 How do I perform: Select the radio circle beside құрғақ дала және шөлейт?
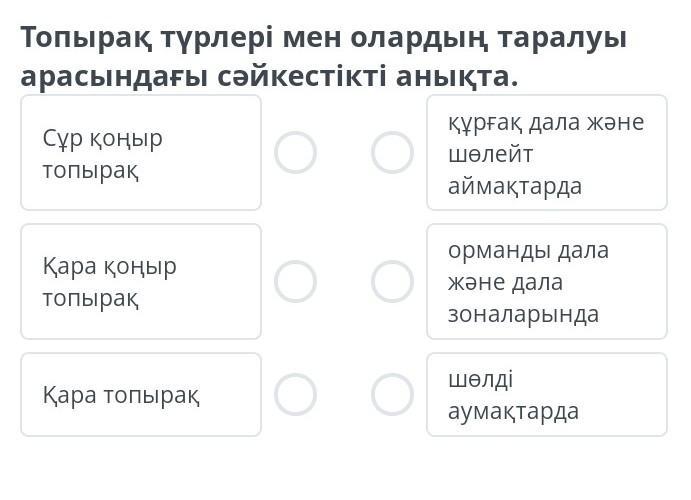coord(392,153)
